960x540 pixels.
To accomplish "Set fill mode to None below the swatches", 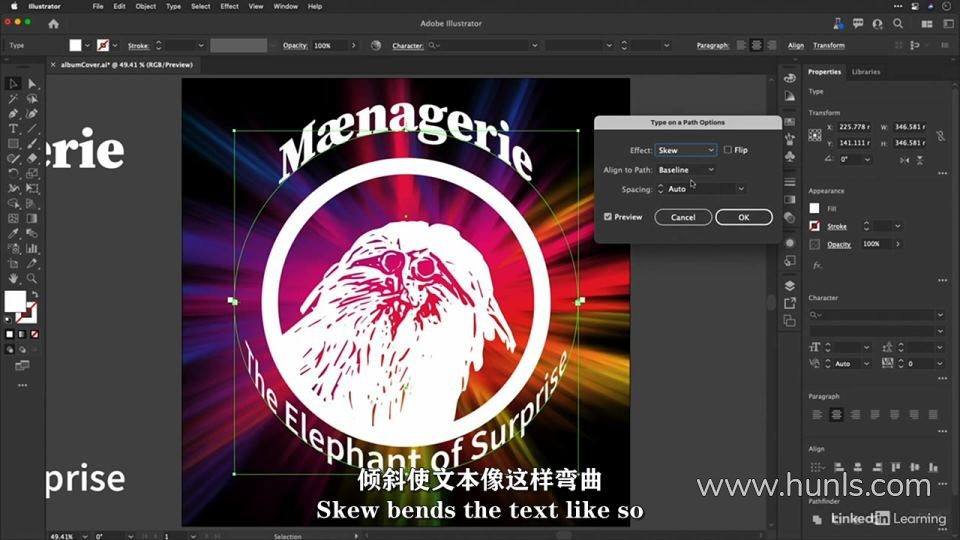I will [34, 334].
